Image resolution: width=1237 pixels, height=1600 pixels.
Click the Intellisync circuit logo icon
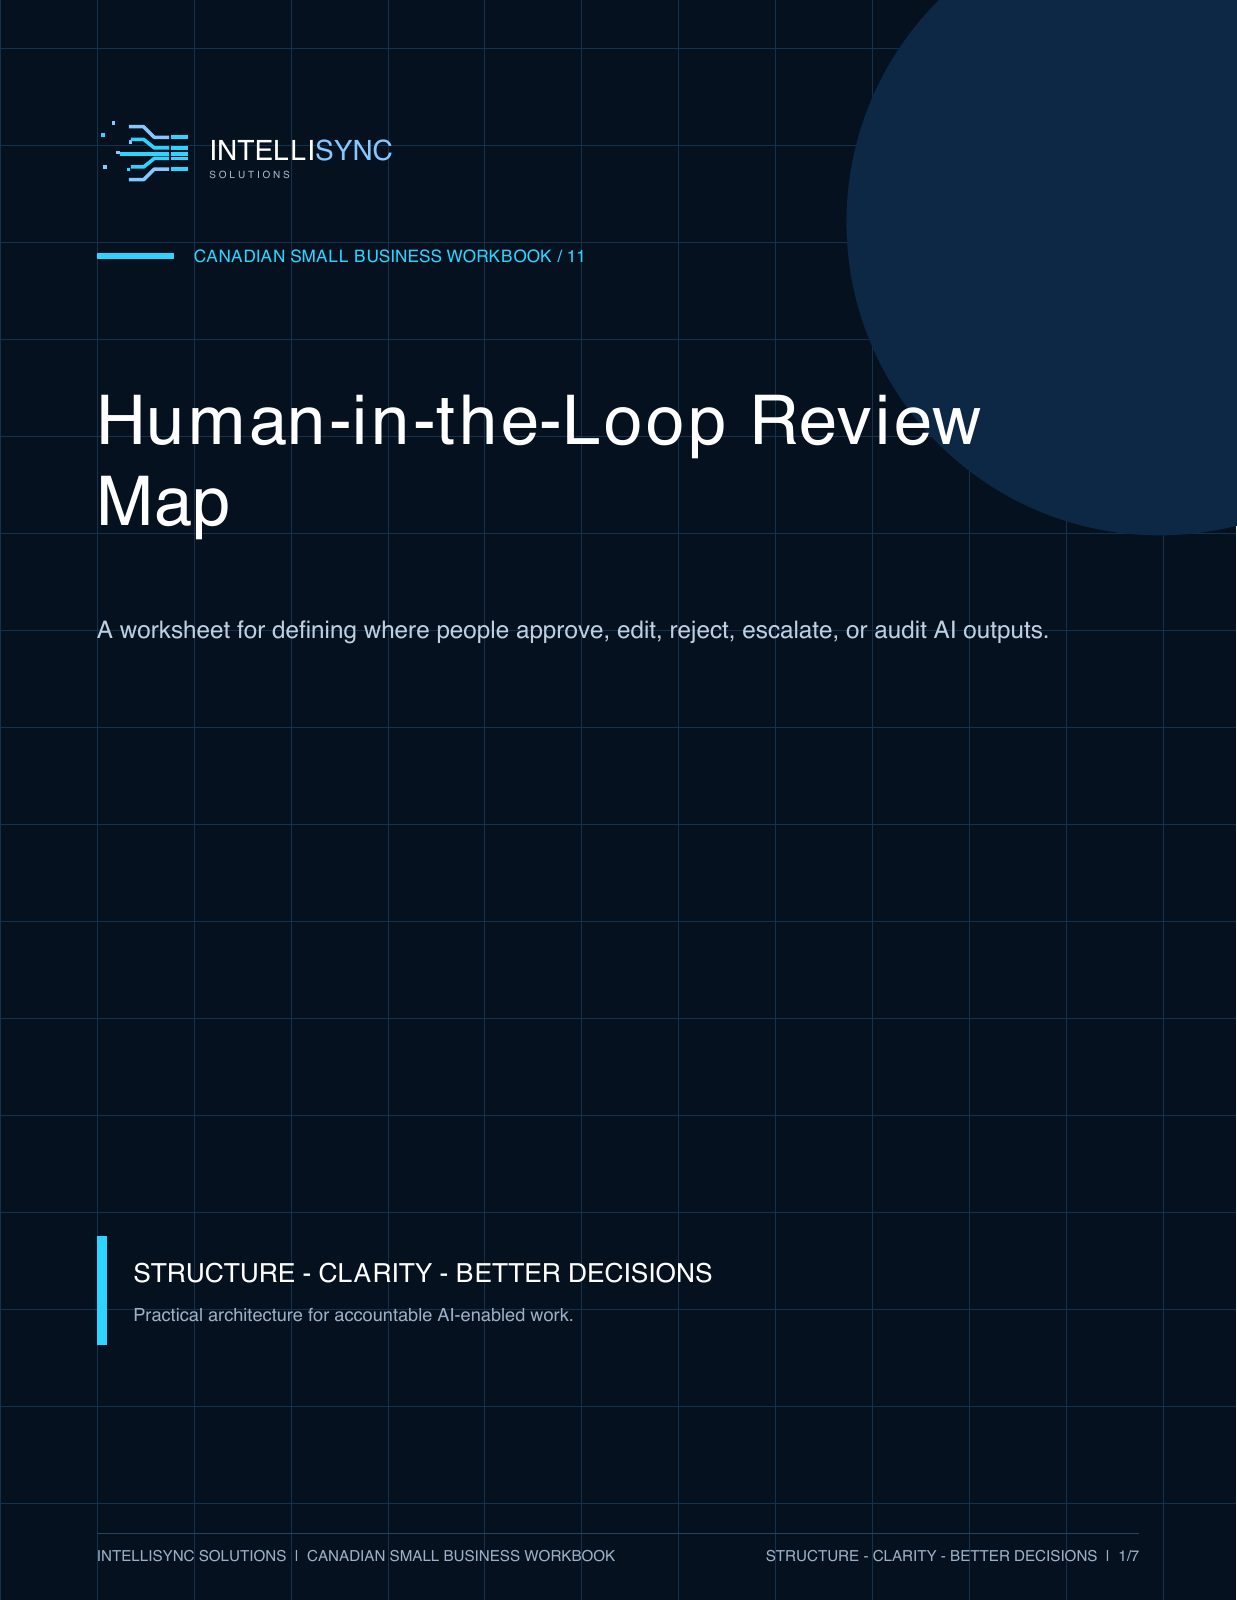click(145, 152)
